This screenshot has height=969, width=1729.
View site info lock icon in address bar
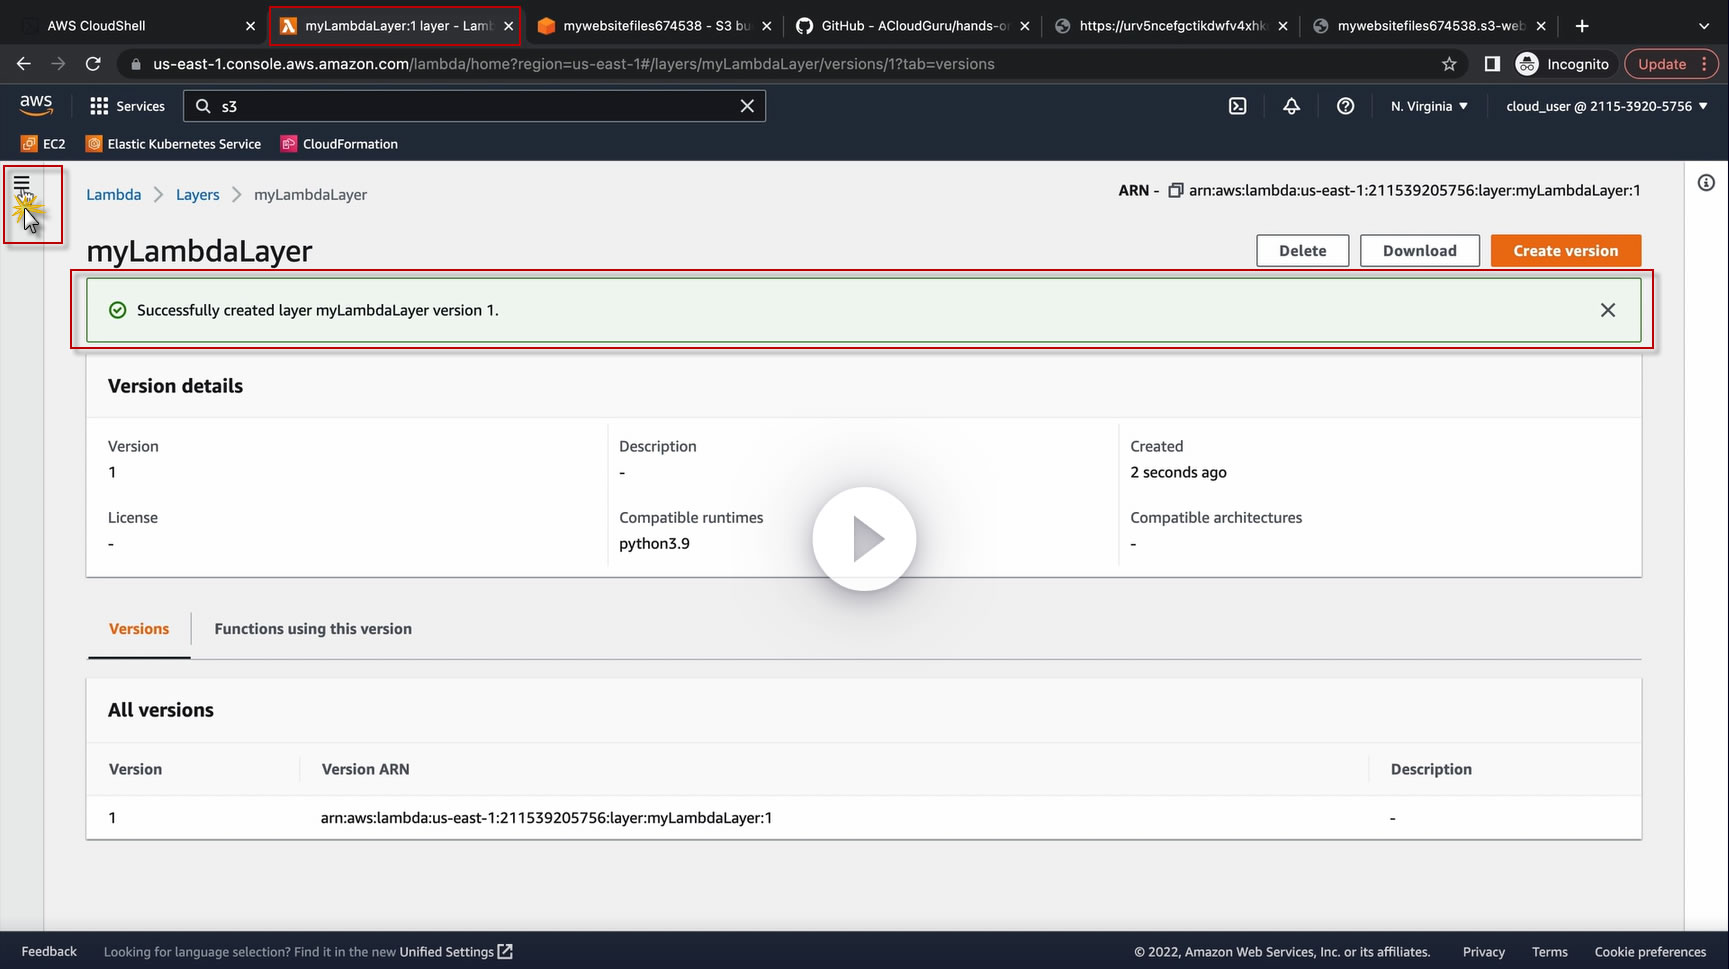click(x=135, y=64)
